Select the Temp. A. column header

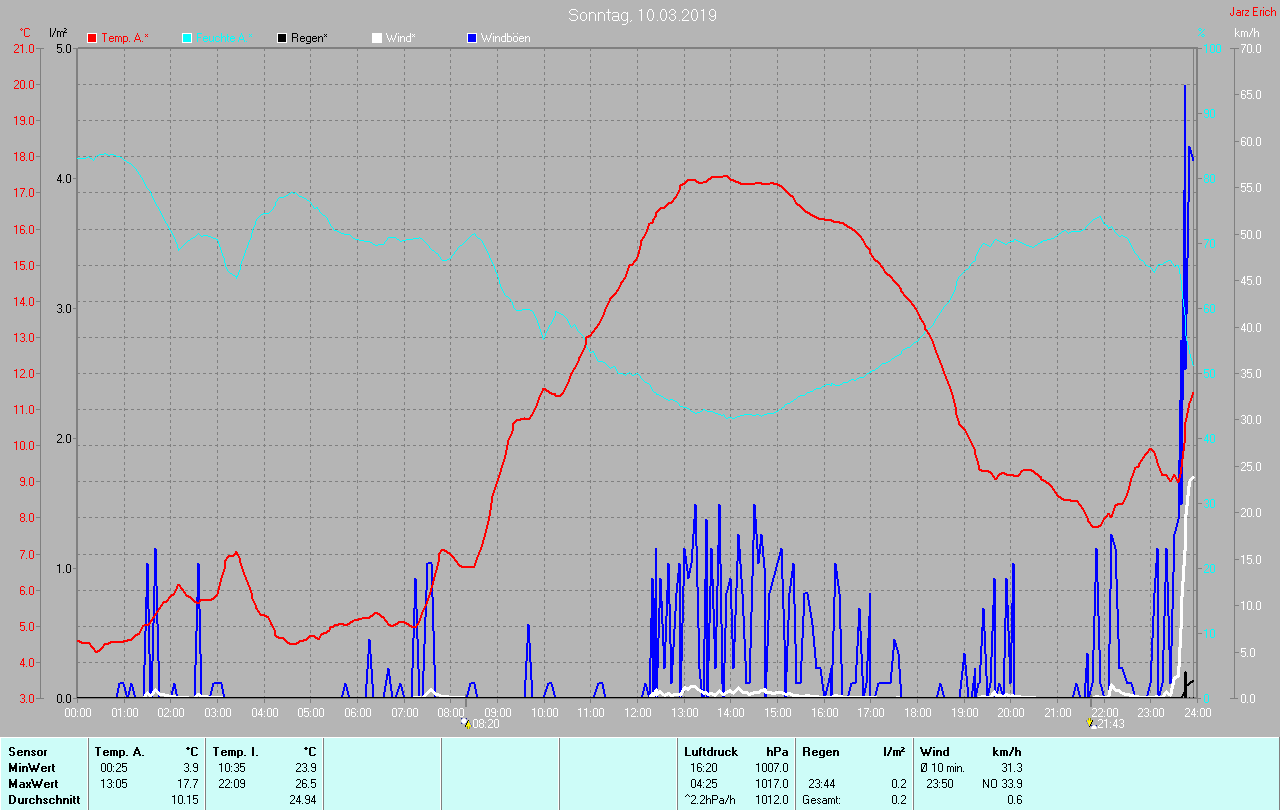(x=119, y=752)
